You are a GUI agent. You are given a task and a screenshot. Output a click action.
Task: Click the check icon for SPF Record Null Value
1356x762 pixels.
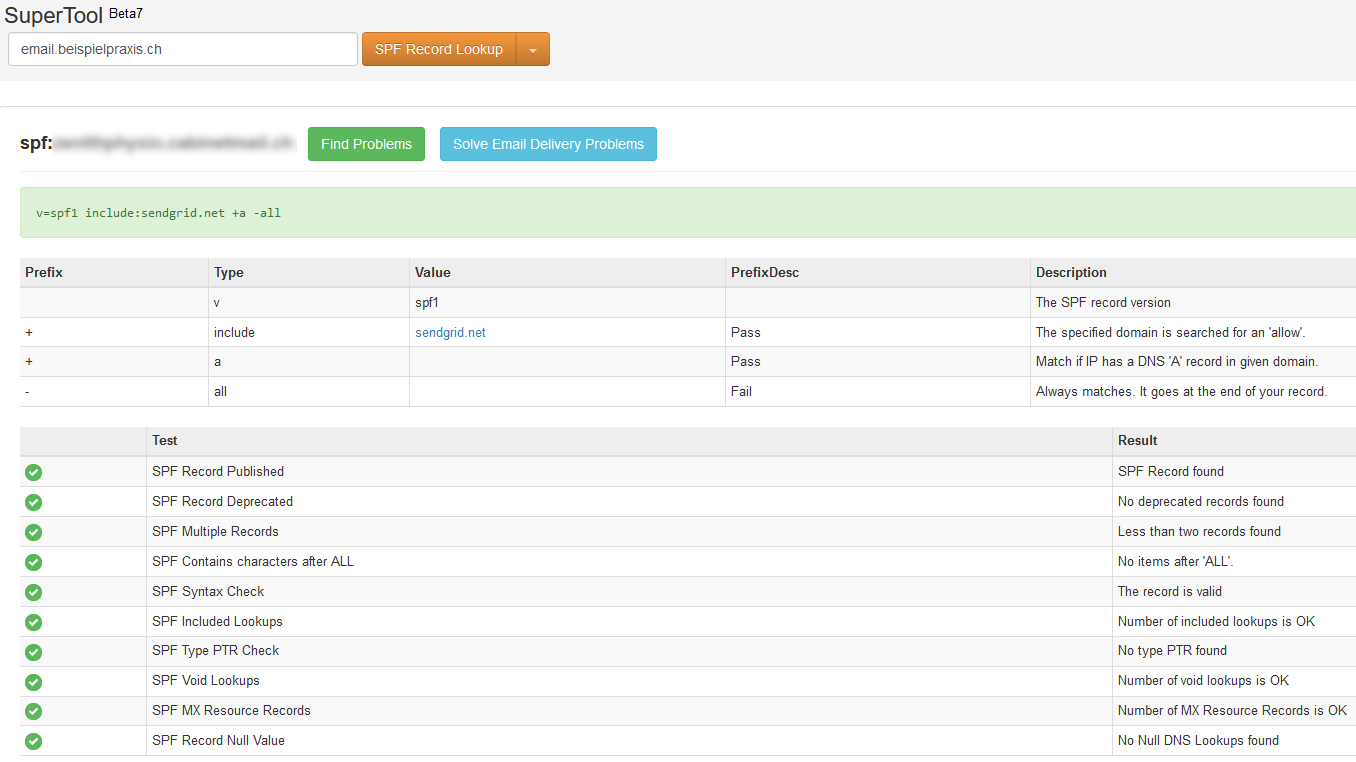click(33, 741)
